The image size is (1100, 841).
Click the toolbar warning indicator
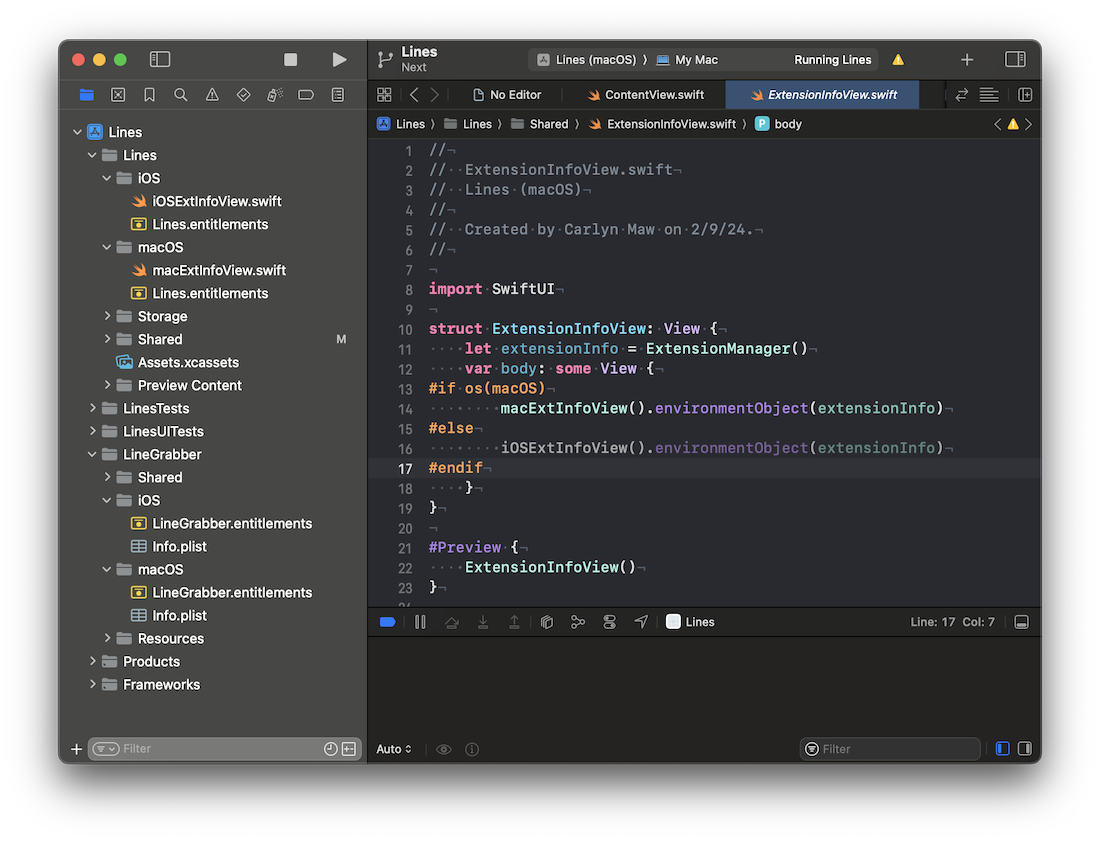click(898, 60)
